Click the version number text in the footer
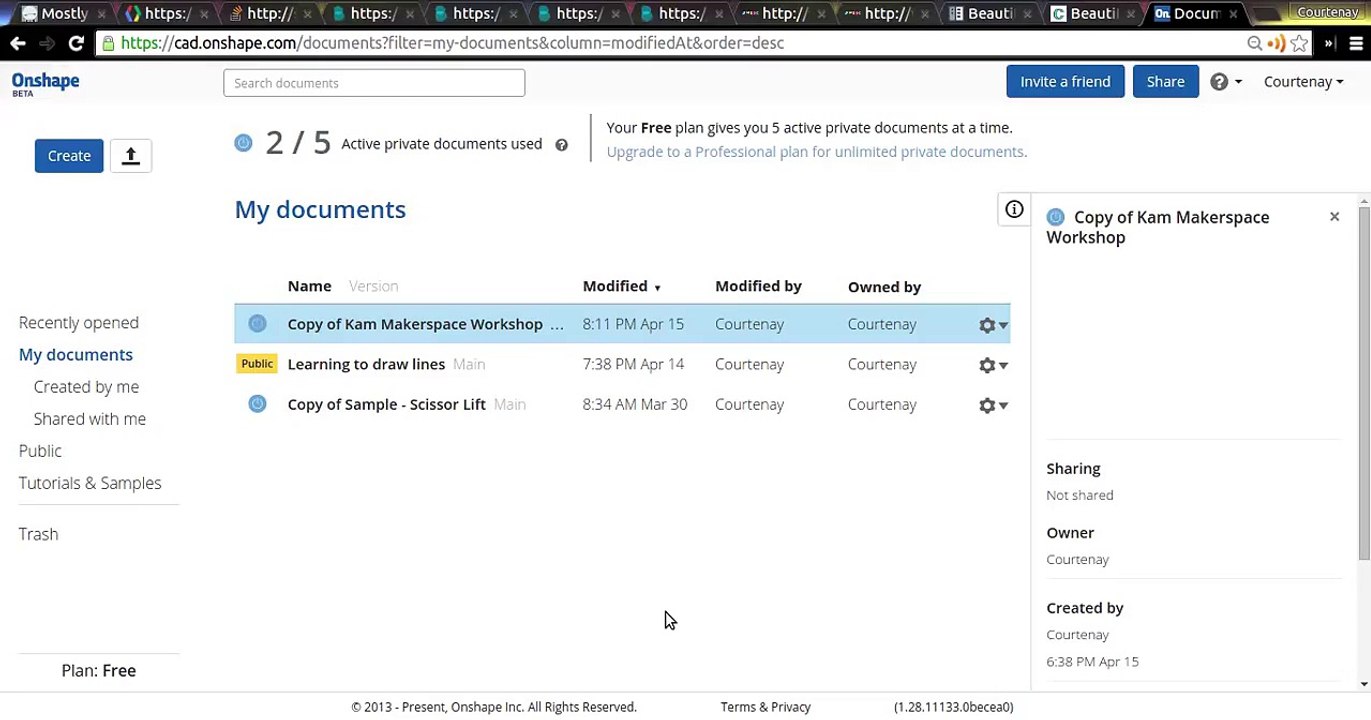Image resolution: width=1371 pixels, height=720 pixels. point(953,707)
